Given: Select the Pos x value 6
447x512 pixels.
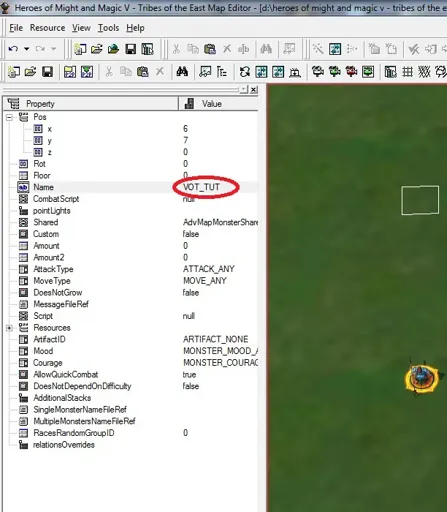Looking at the screenshot, I should pos(186,129).
